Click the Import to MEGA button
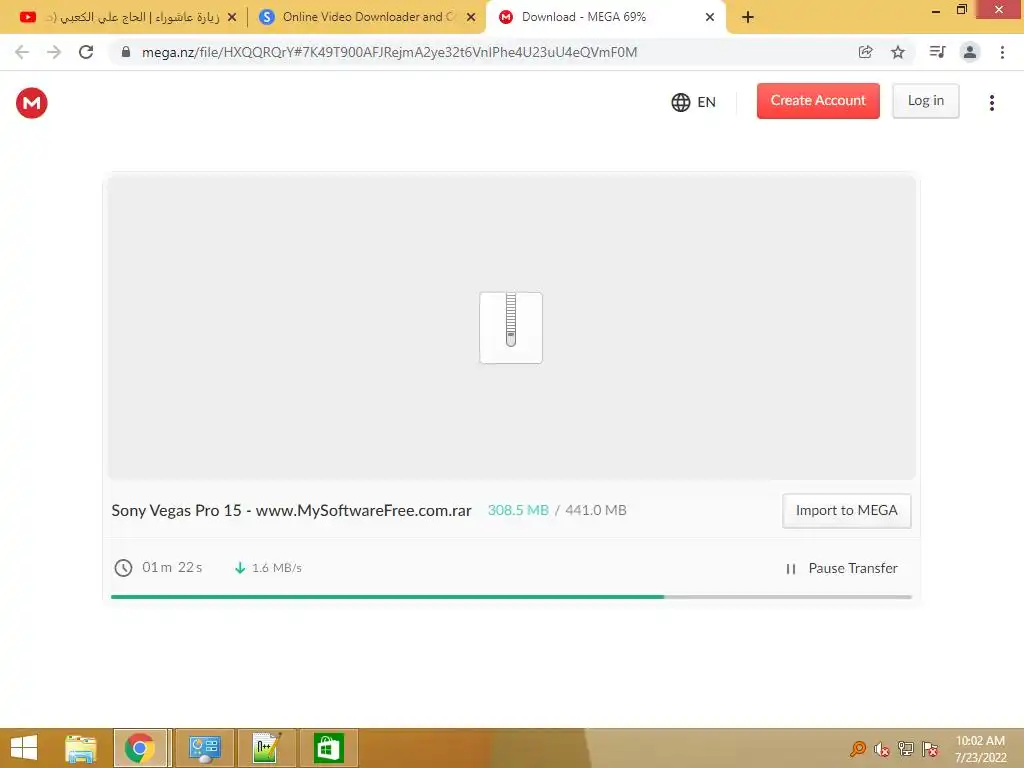Screen dimensions: 1024x768 point(846,511)
